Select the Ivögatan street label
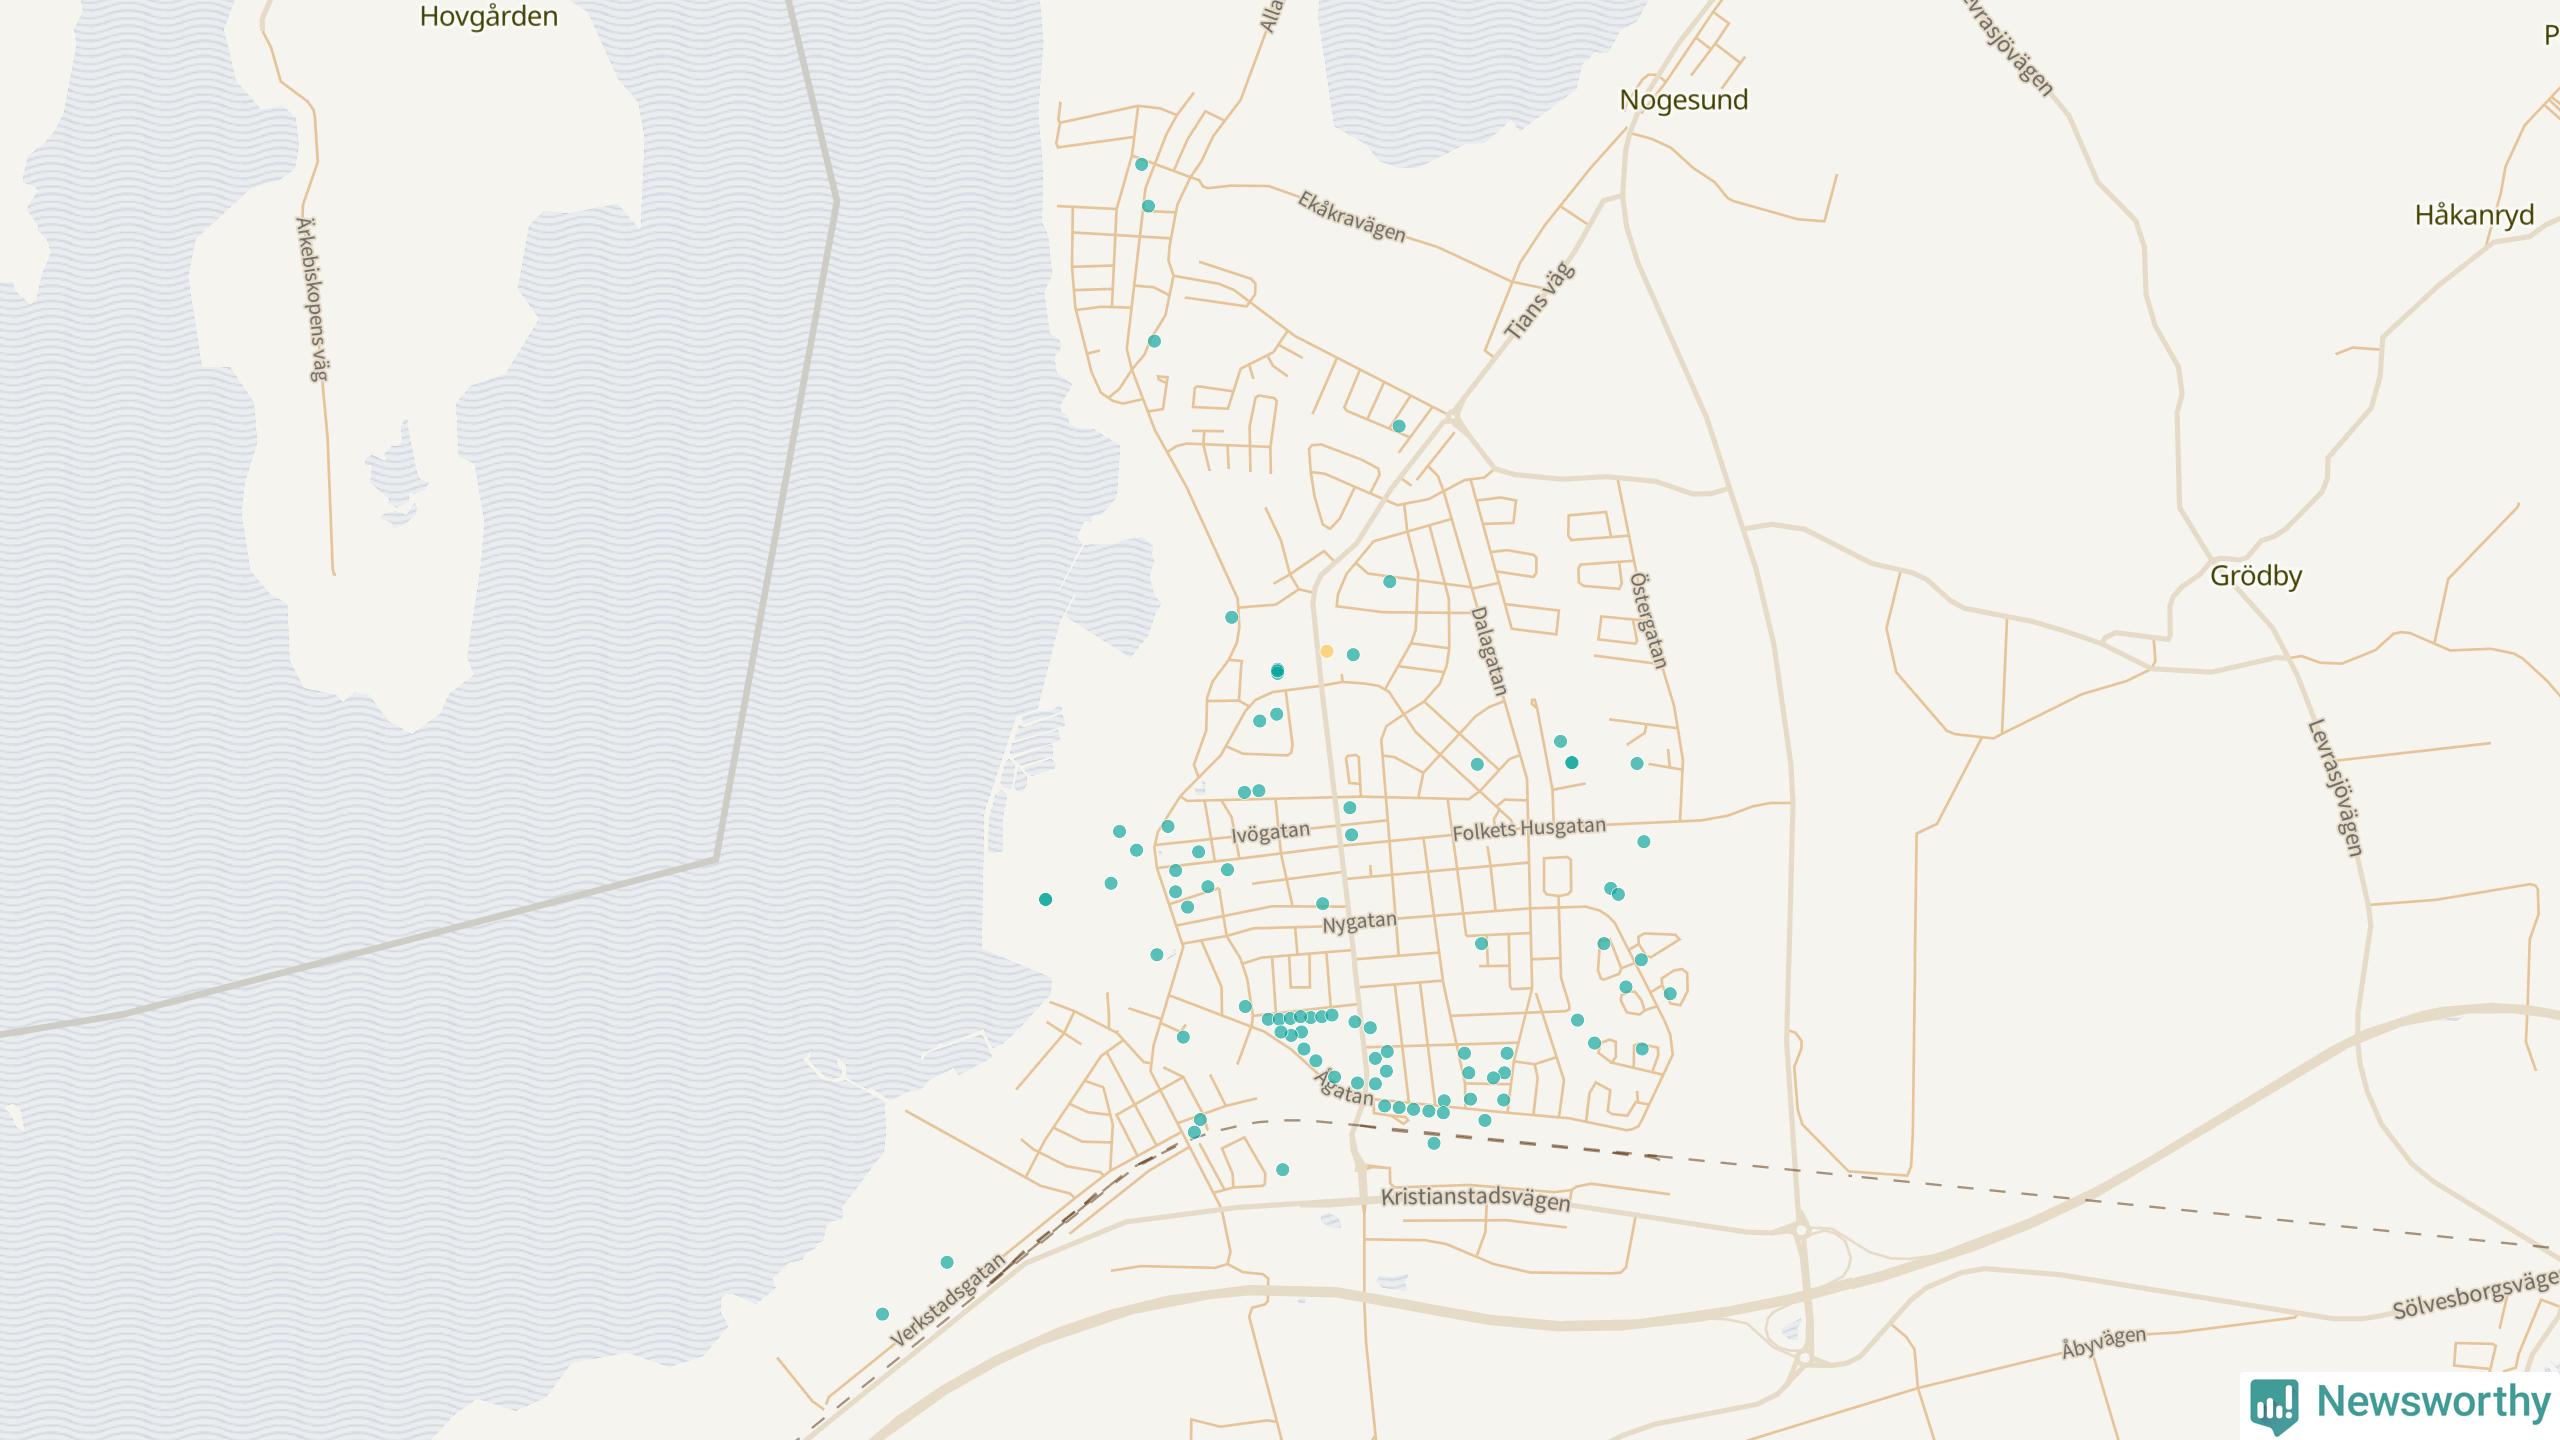This screenshot has height=1440, width=2560. click(1270, 832)
